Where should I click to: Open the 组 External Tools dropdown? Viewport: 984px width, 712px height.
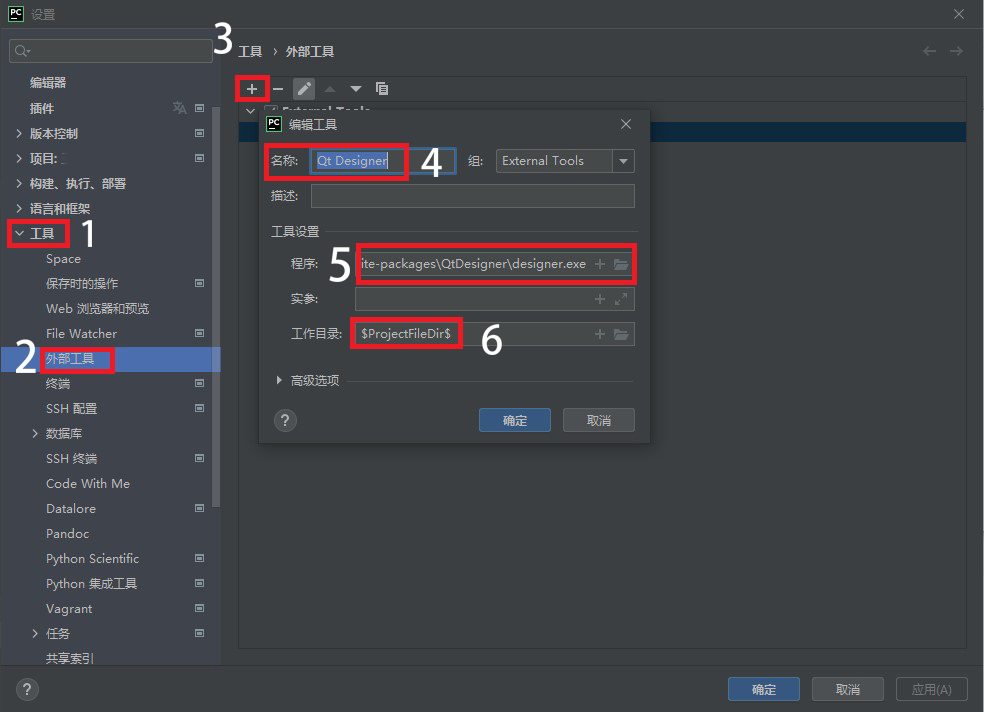click(x=623, y=161)
